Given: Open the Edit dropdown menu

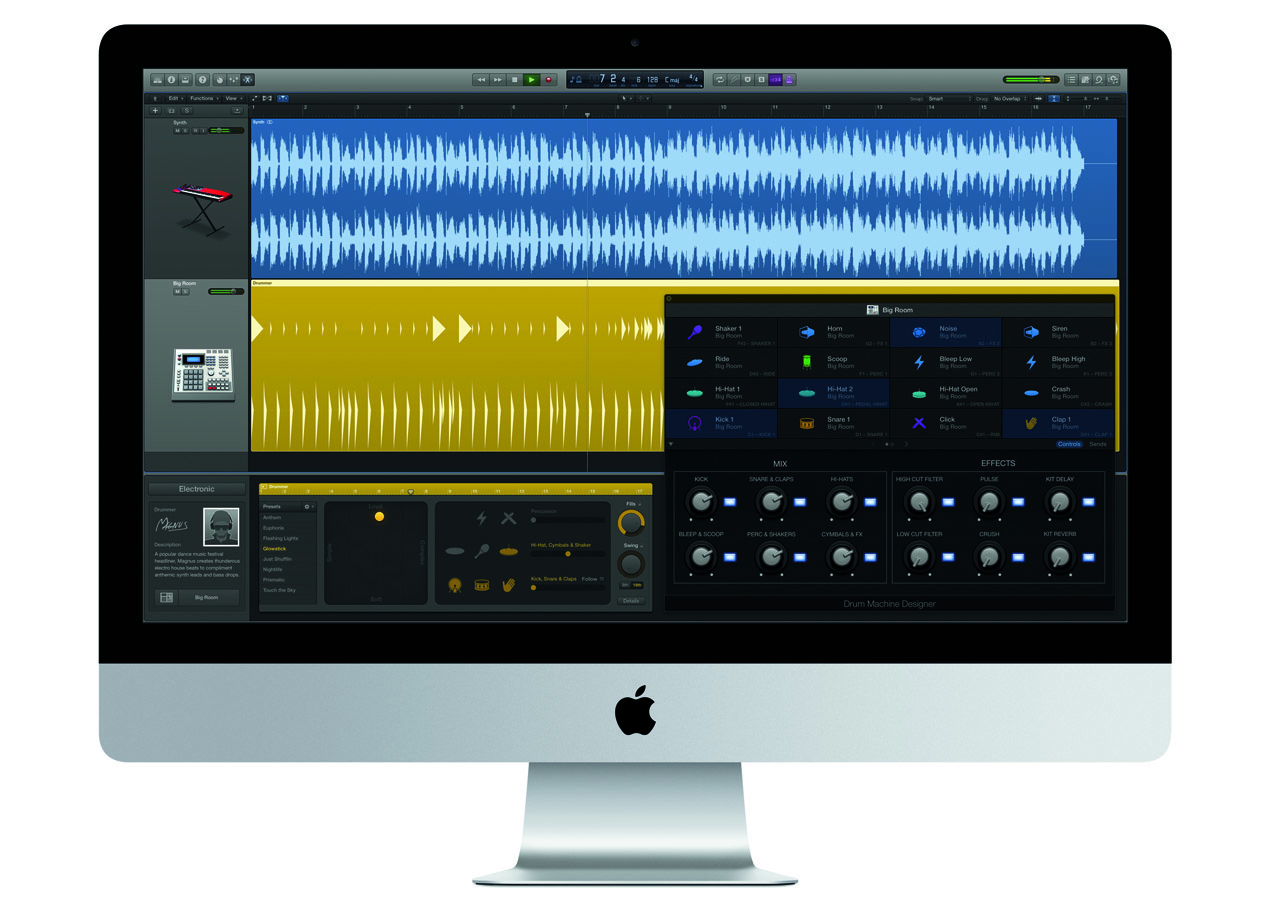Looking at the screenshot, I should [175, 98].
